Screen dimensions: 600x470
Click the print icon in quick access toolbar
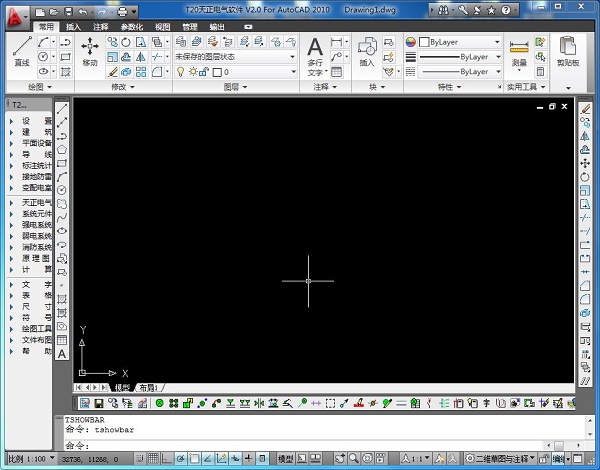click(122, 11)
